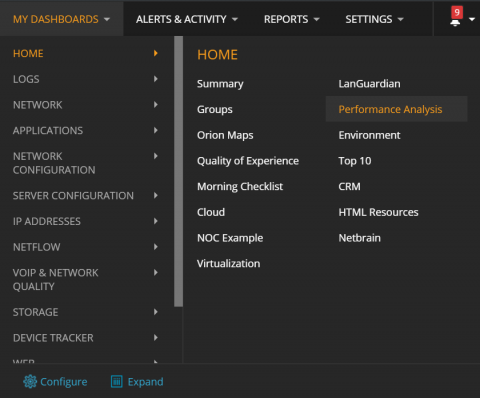
Task: Open the MY DASHBOARDS dropdown
Action: click(x=61, y=19)
